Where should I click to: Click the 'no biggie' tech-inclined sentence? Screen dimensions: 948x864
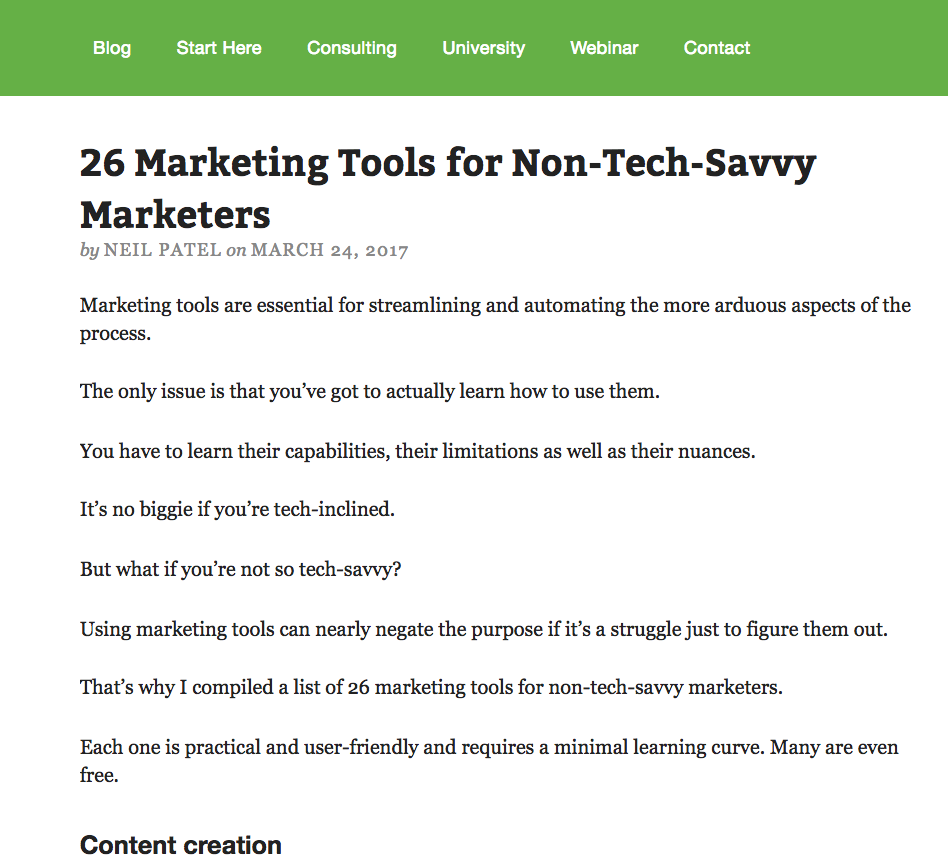[237, 509]
